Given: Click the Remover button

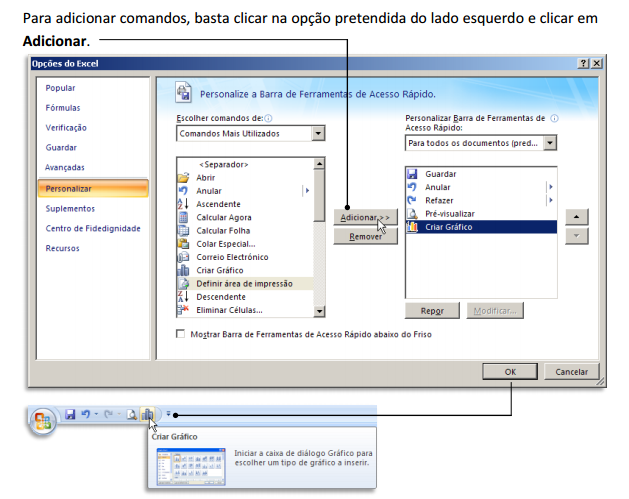Looking at the screenshot, I should pyautogui.click(x=365, y=237).
